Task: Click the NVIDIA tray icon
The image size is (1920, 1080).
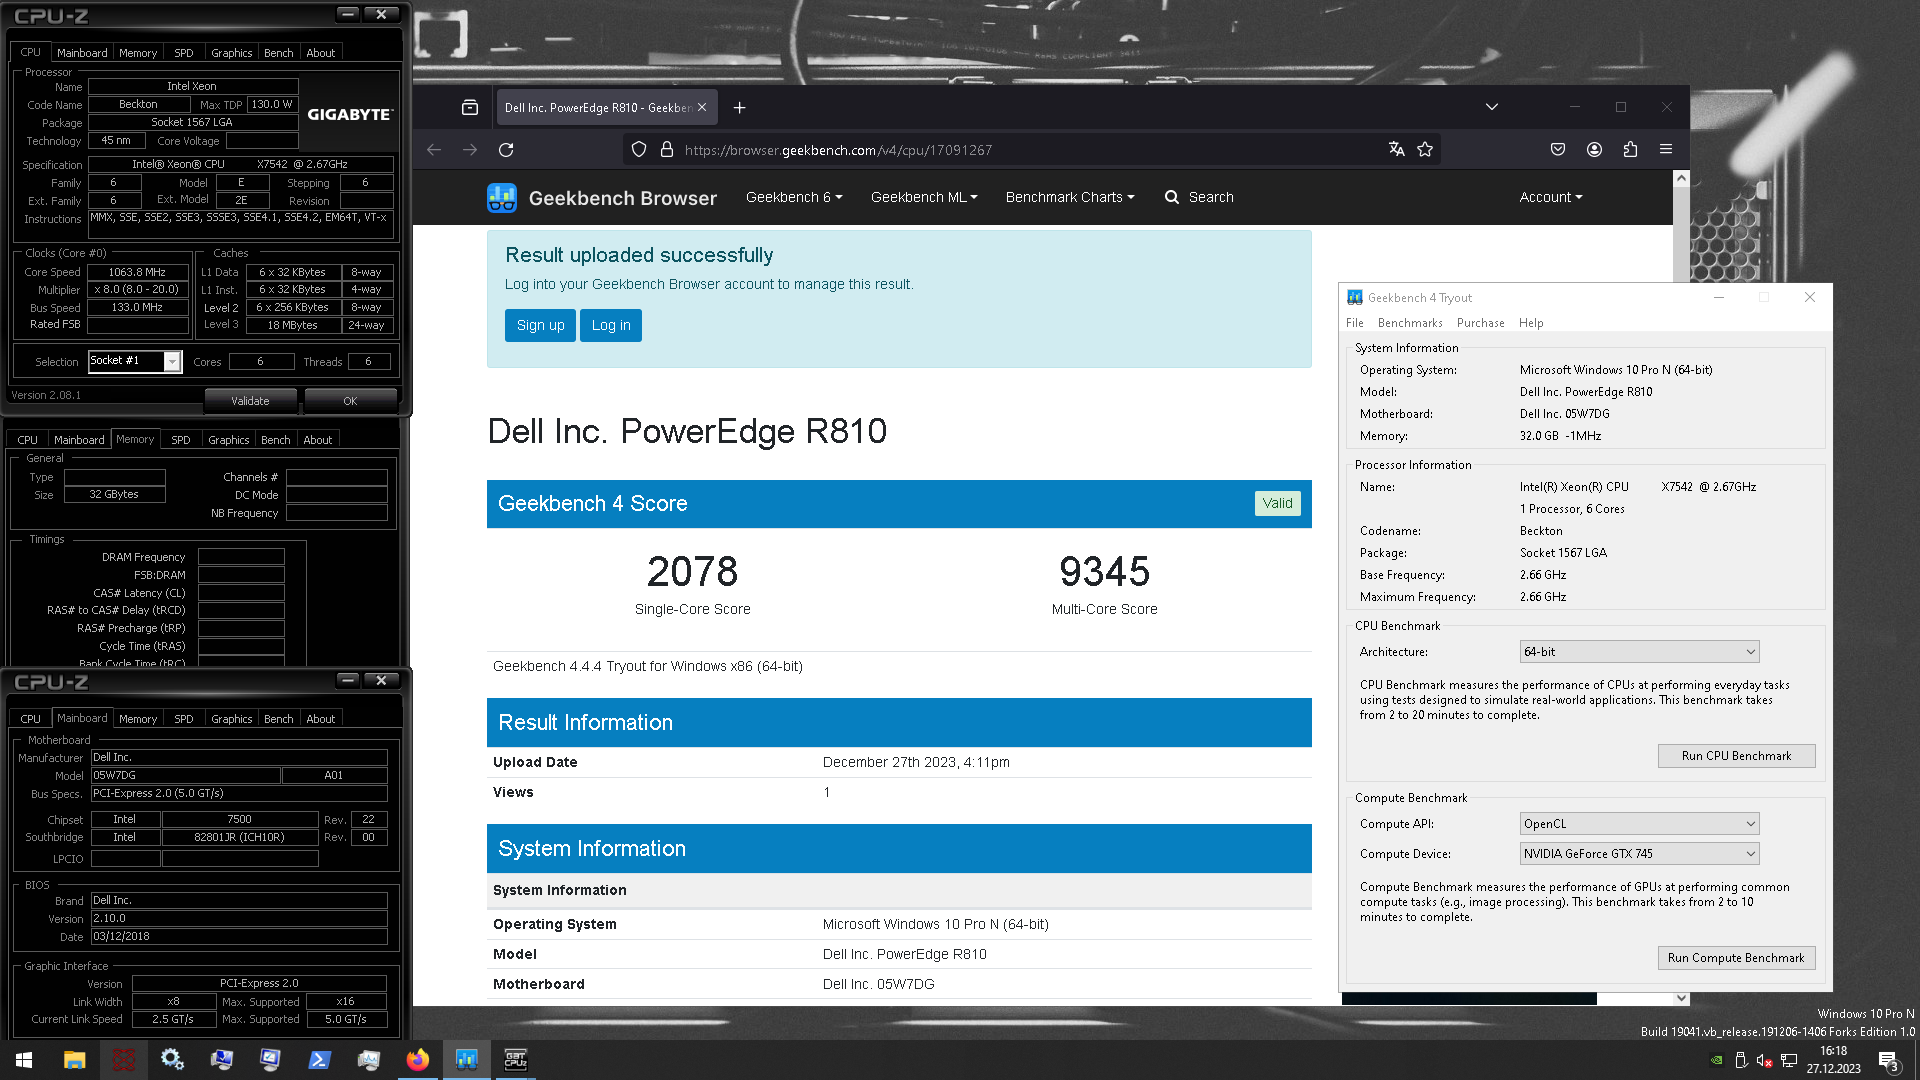Action: coord(1717,1060)
